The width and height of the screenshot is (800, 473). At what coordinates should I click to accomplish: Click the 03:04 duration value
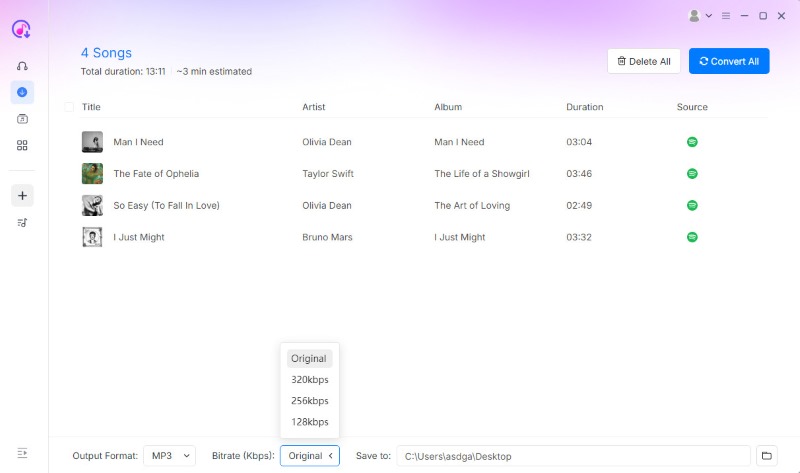[x=579, y=142]
